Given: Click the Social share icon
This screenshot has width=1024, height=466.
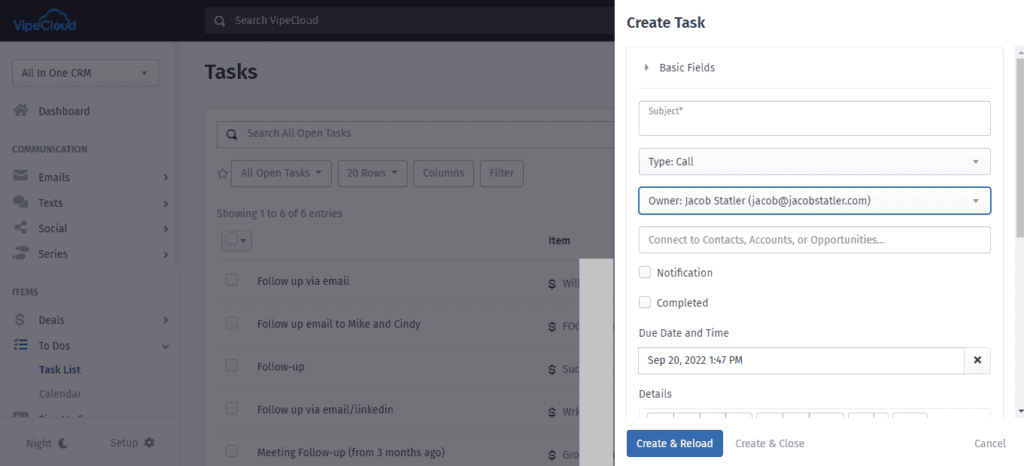Looking at the screenshot, I should (x=21, y=228).
